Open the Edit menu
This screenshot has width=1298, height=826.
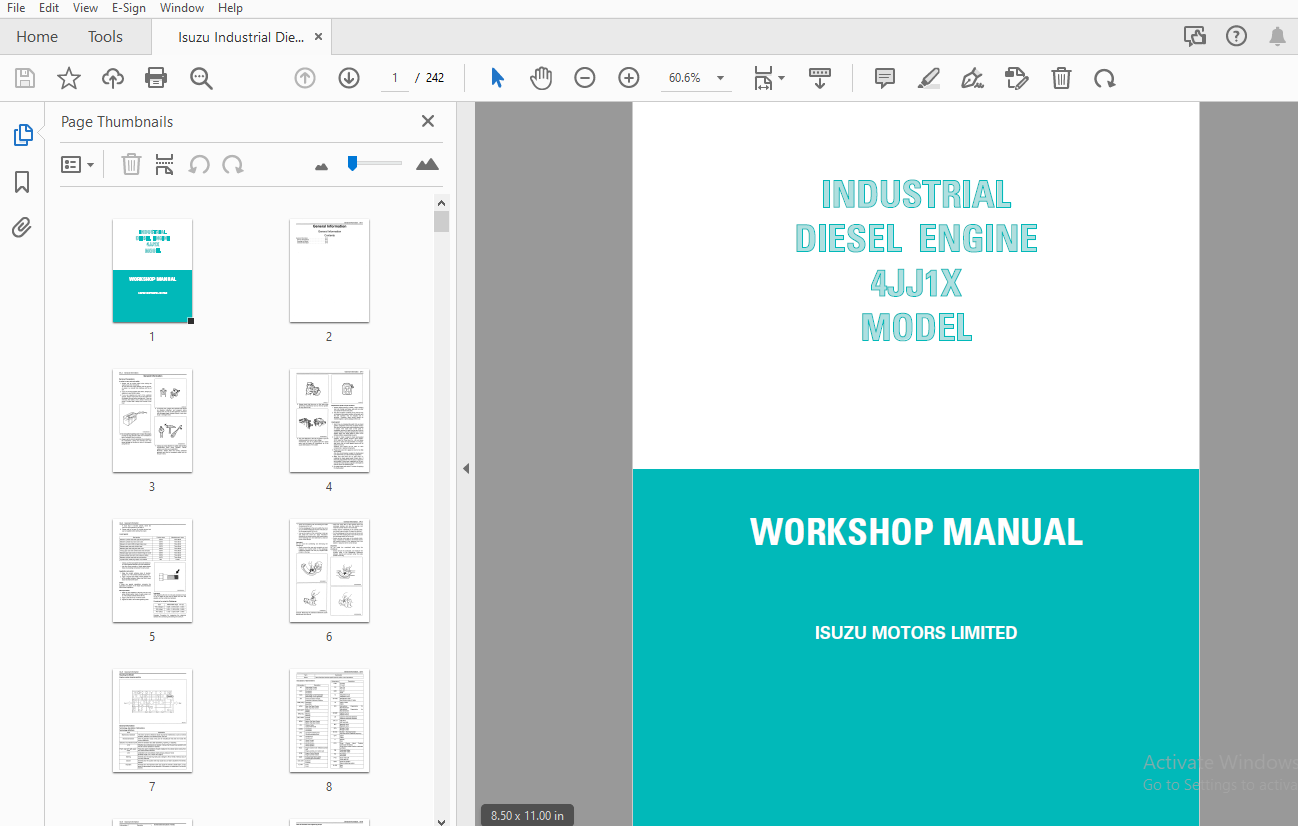click(x=49, y=8)
